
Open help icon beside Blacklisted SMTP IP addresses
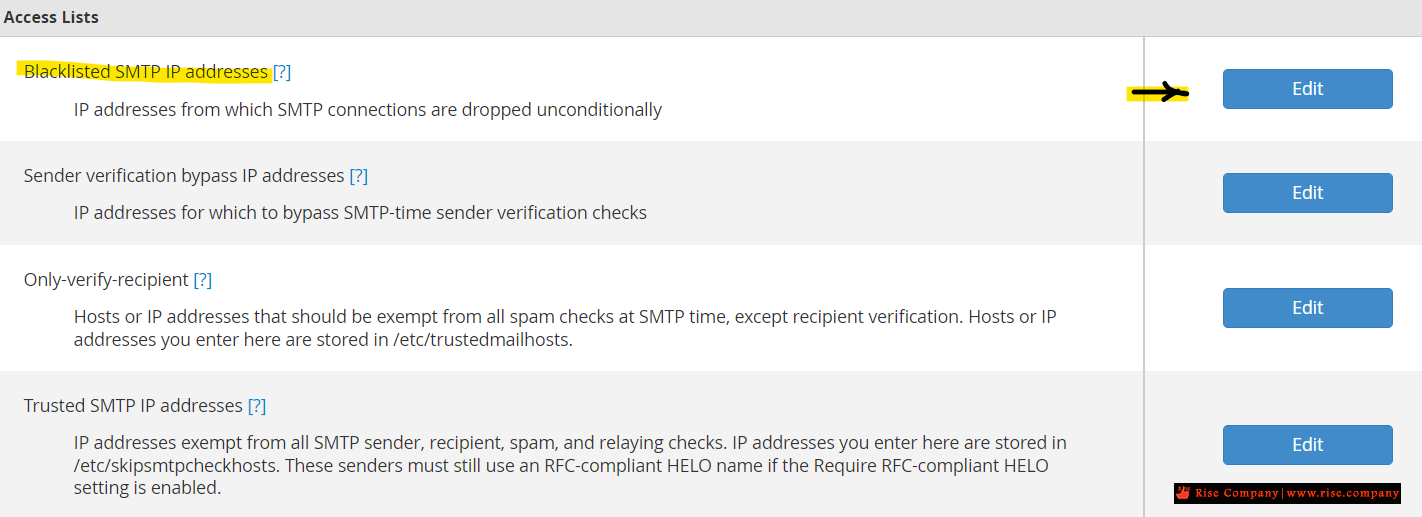(x=282, y=72)
